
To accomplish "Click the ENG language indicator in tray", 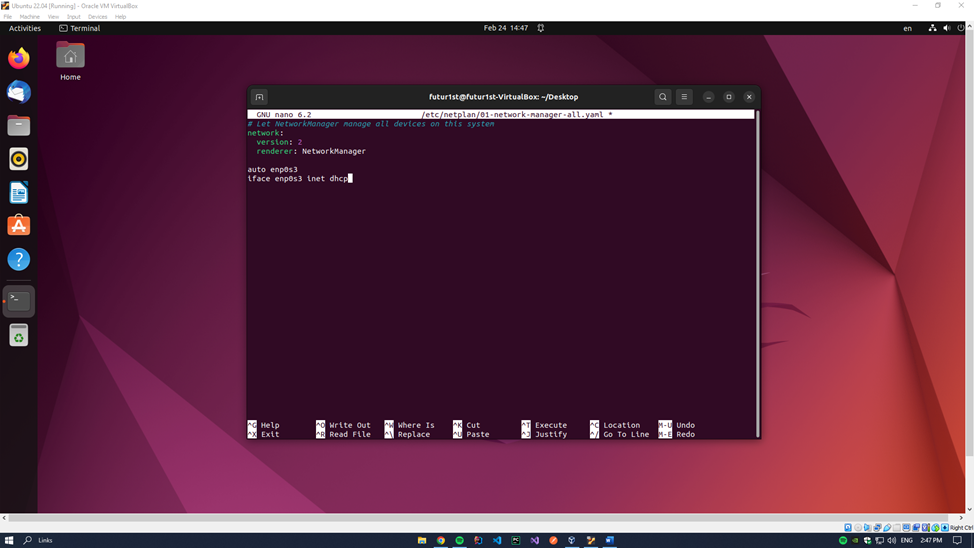I will [x=907, y=541].
